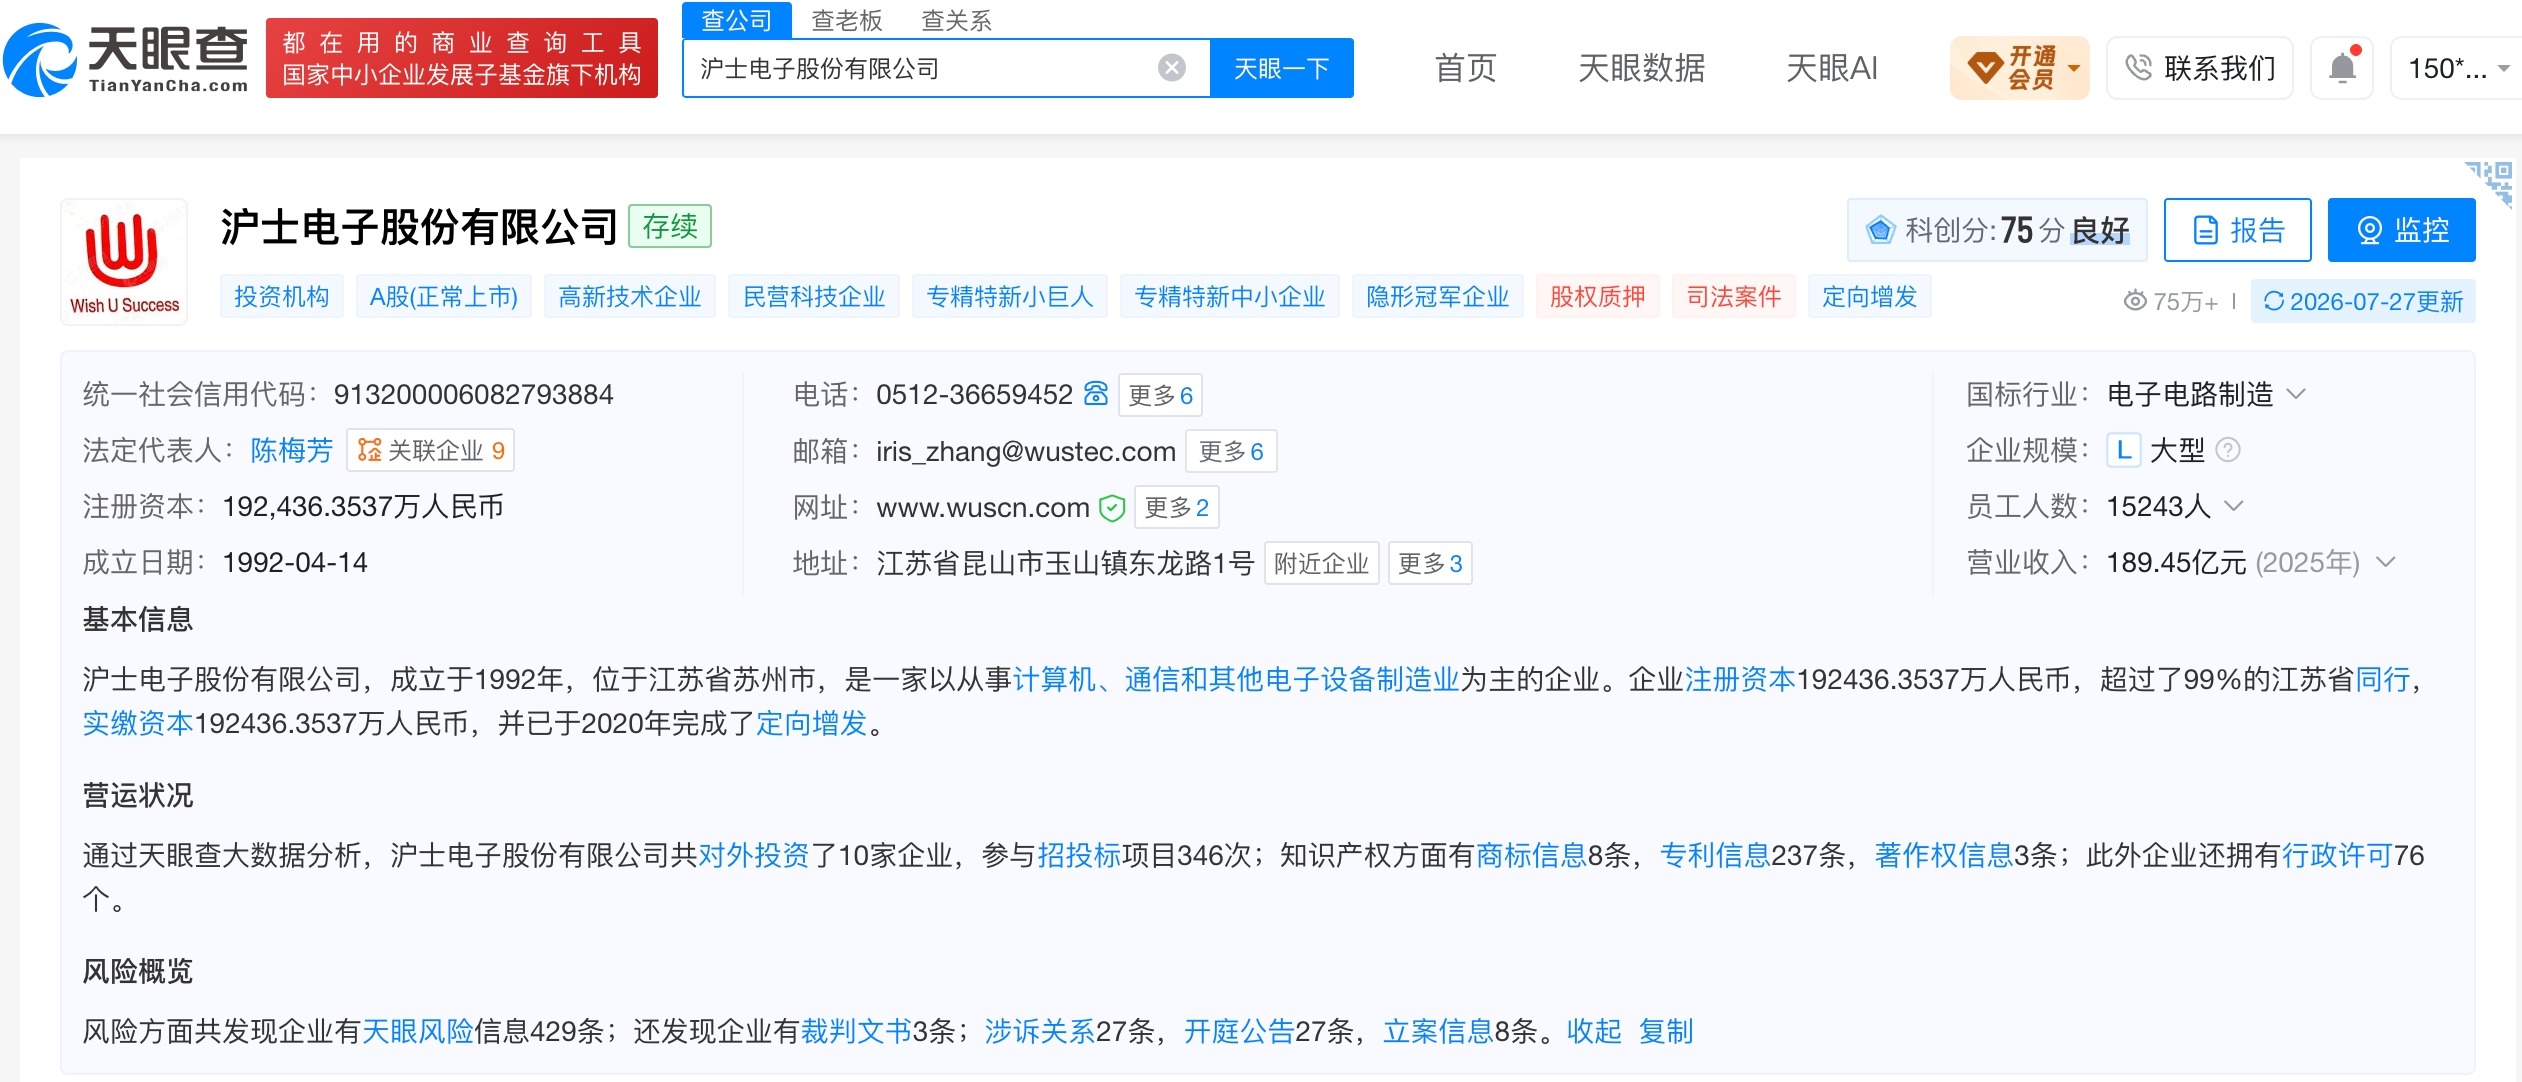This screenshot has height=1082, width=2522.
Task: Open the 裁判文书 link
Action: pos(857,1031)
